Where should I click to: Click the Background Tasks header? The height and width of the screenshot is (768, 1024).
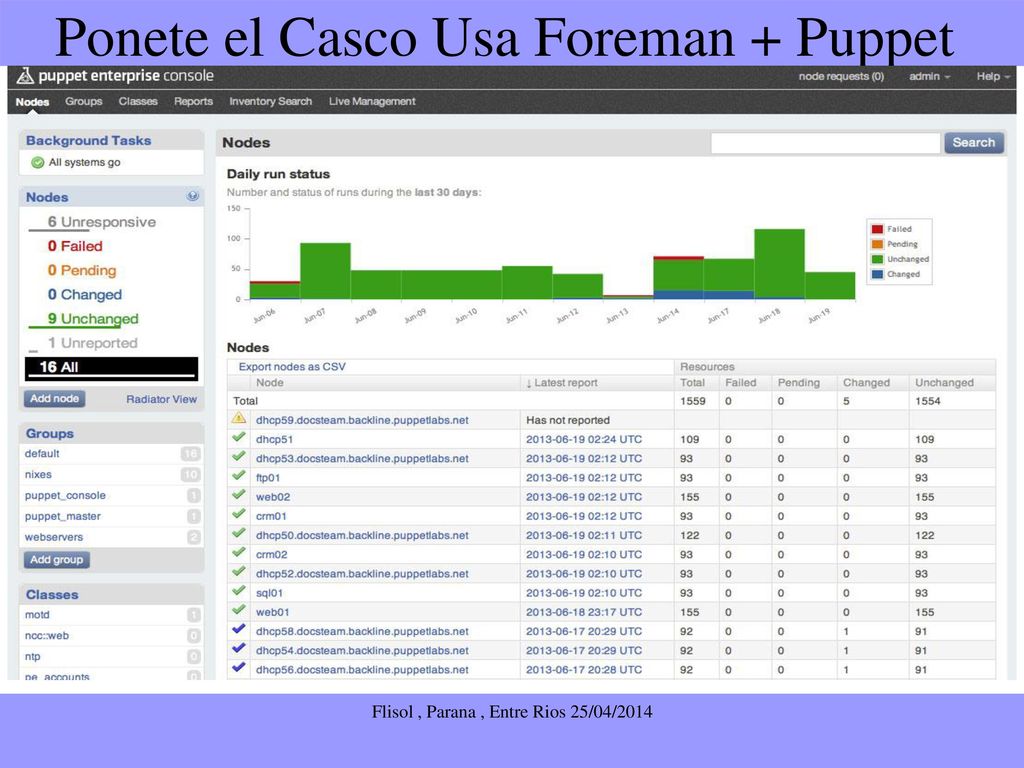[88, 140]
